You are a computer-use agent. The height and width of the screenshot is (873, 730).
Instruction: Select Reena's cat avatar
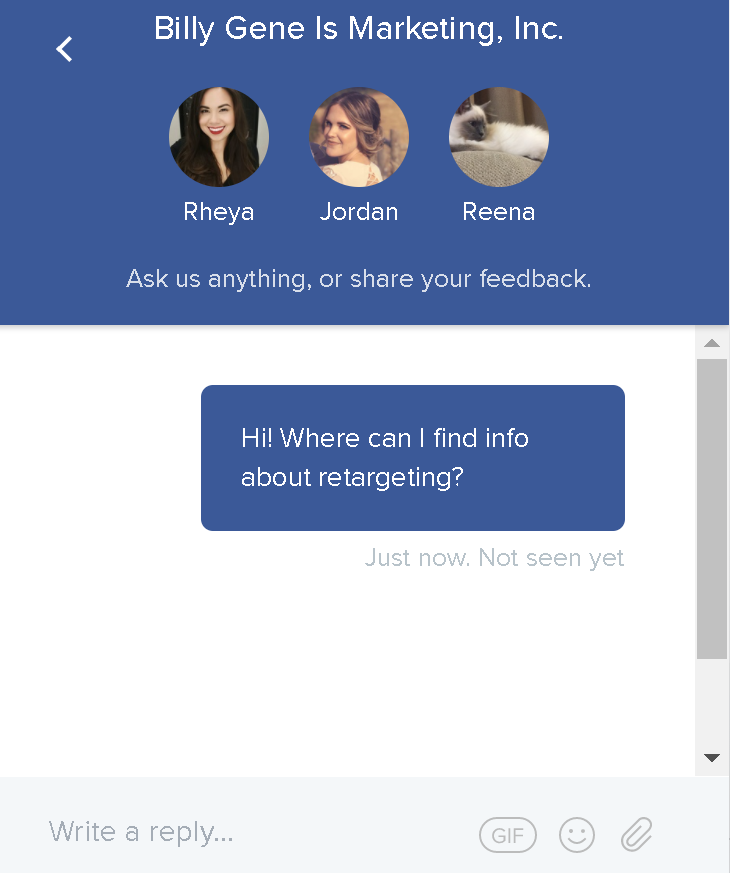point(498,137)
